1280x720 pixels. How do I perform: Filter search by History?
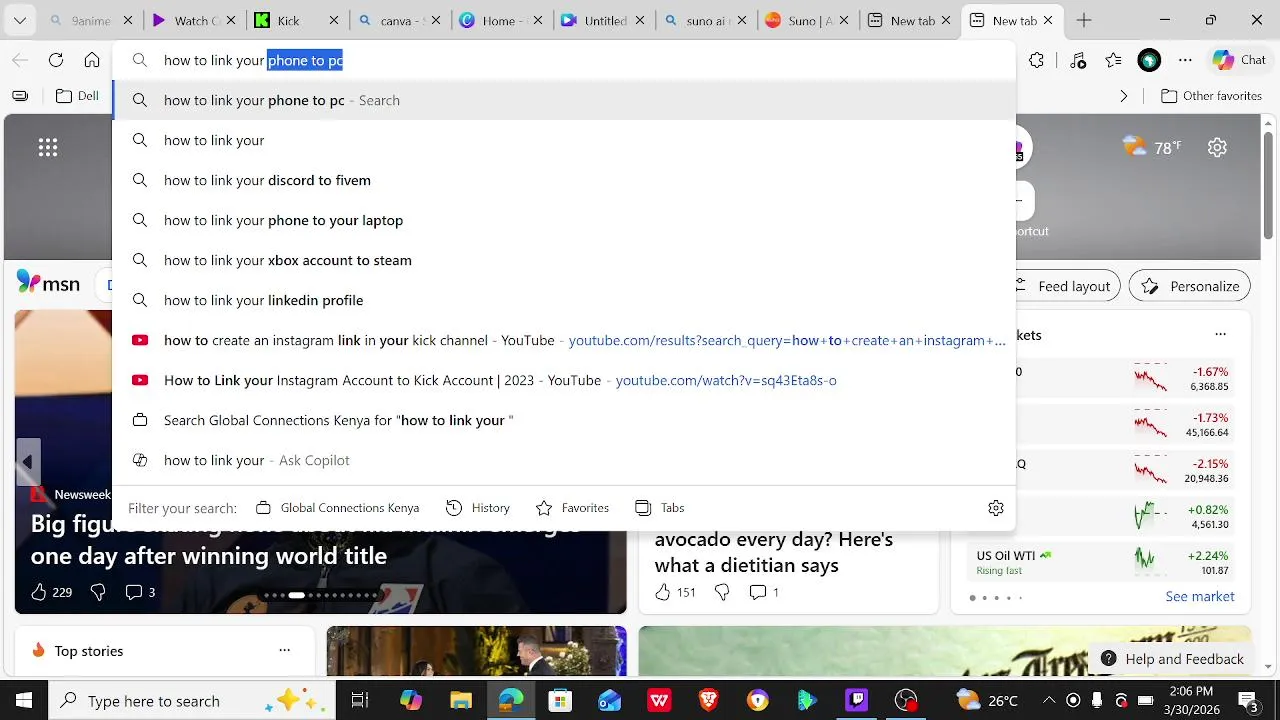(478, 508)
